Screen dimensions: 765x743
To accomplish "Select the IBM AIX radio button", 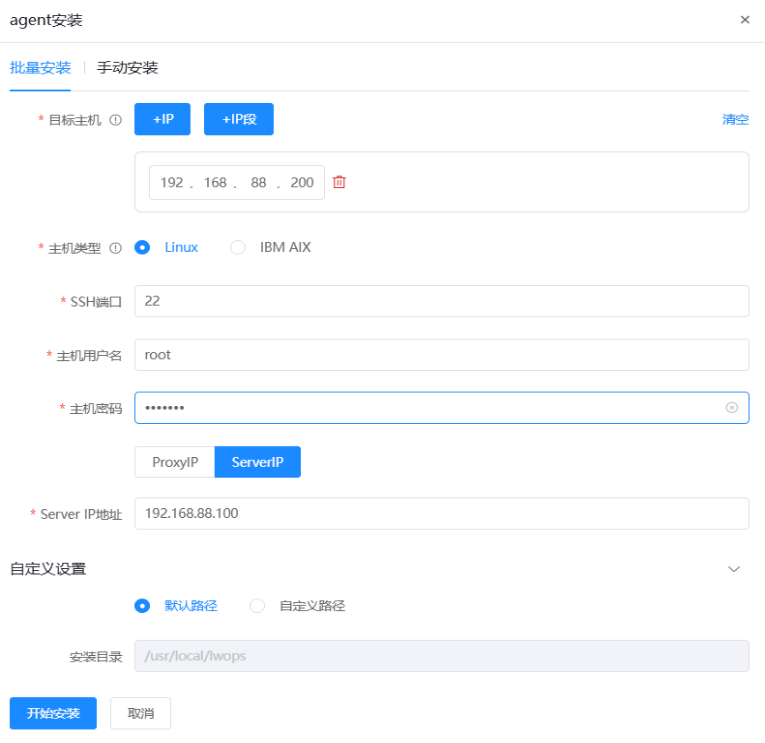I will (238, 247).
